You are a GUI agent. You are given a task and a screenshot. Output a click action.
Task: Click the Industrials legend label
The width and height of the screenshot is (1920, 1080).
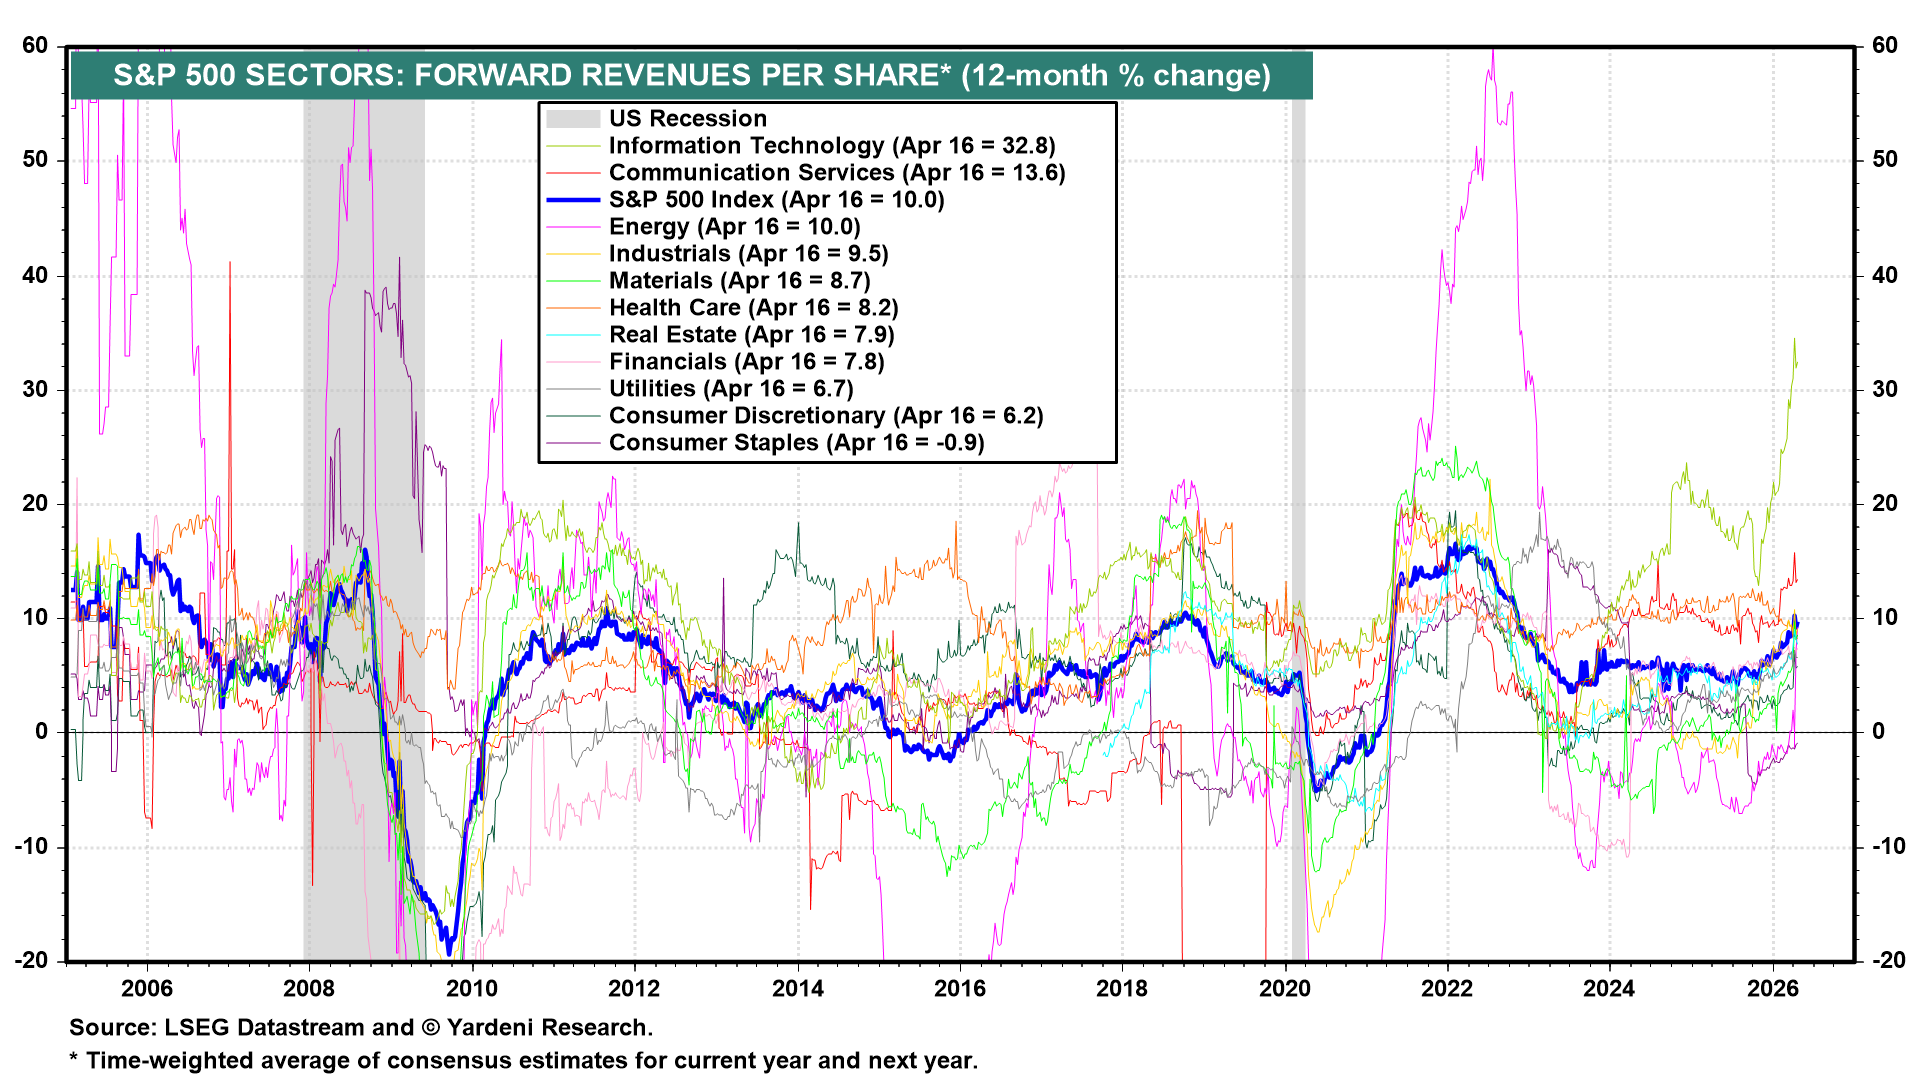(748, 254)
